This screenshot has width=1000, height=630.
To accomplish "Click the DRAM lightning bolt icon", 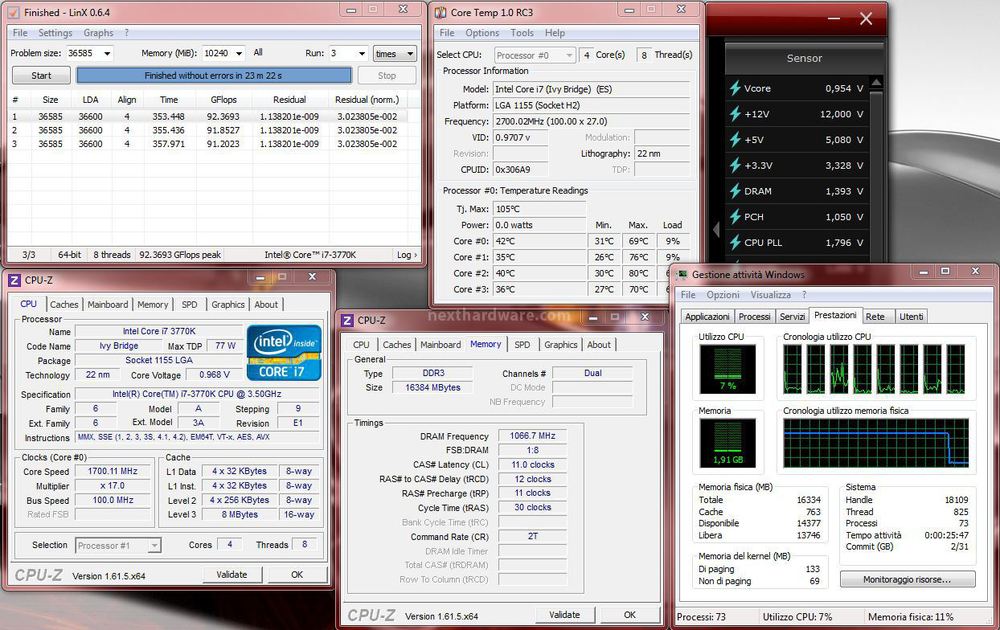I will [735, 191].
